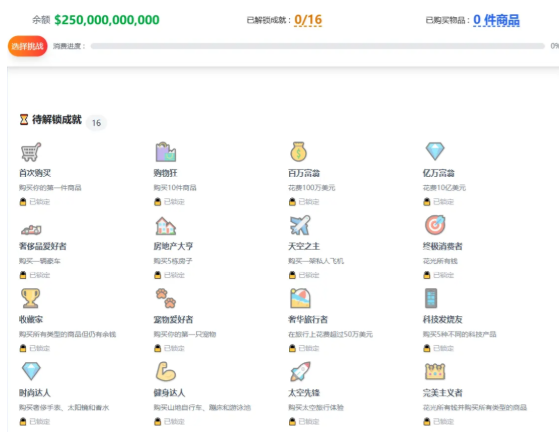Click the shopping bag icon for 购物狂
Image resolution: width=559 pixels, height=434 pixels.
point(165,152)
